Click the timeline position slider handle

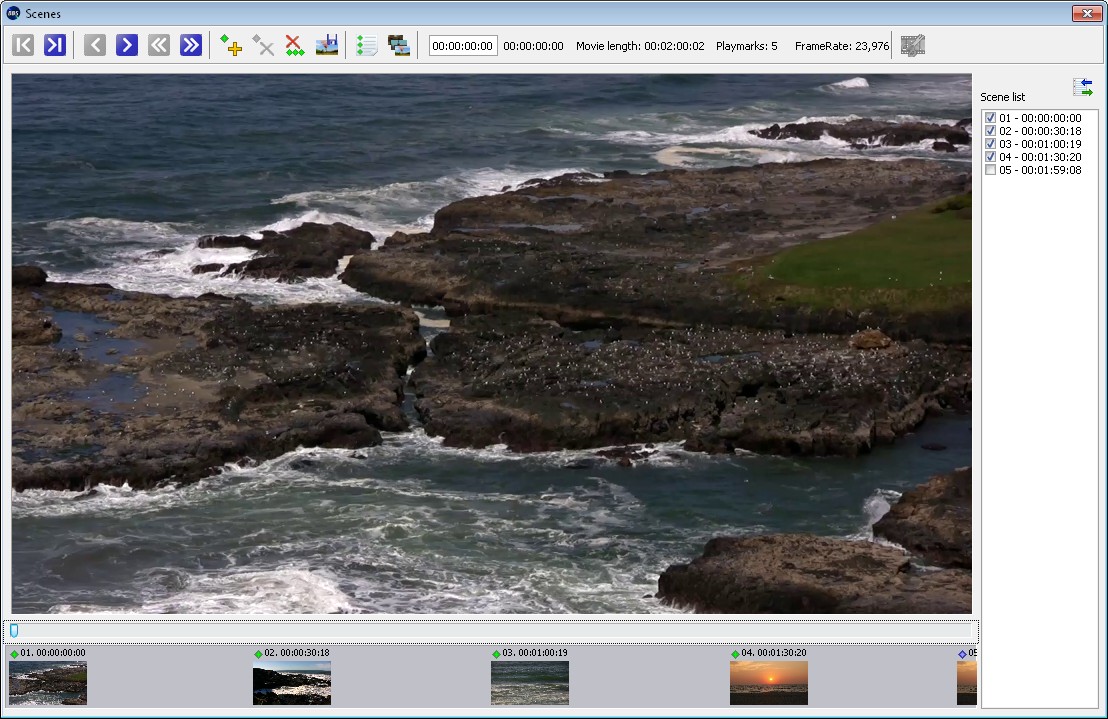click(13, 630)
